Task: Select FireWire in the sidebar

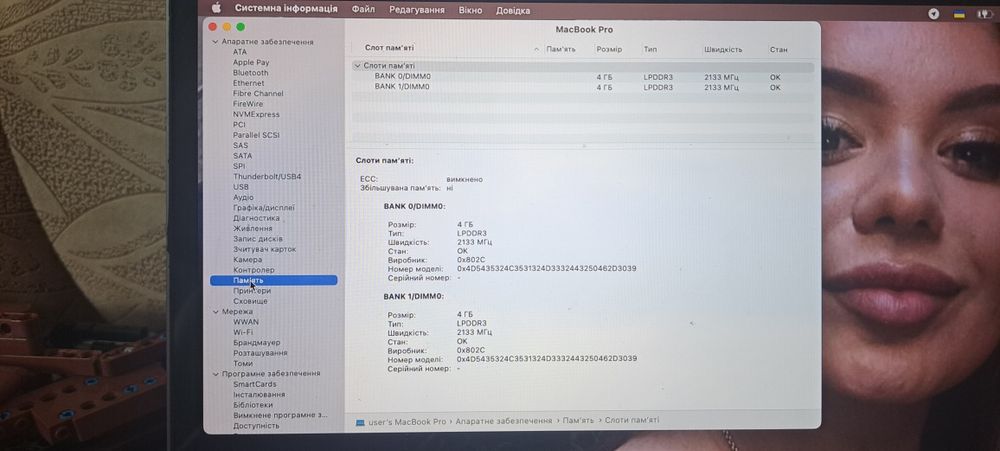Action: click(x=247, y=104)
